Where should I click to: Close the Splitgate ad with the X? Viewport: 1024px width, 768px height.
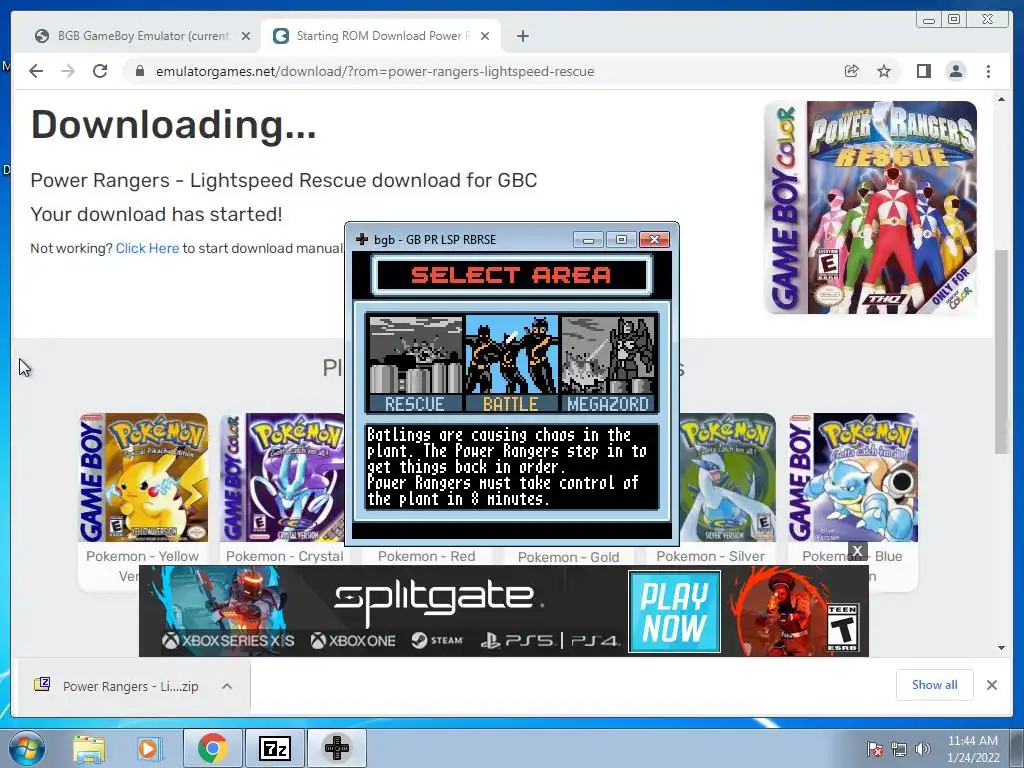[x=857, y=552]
